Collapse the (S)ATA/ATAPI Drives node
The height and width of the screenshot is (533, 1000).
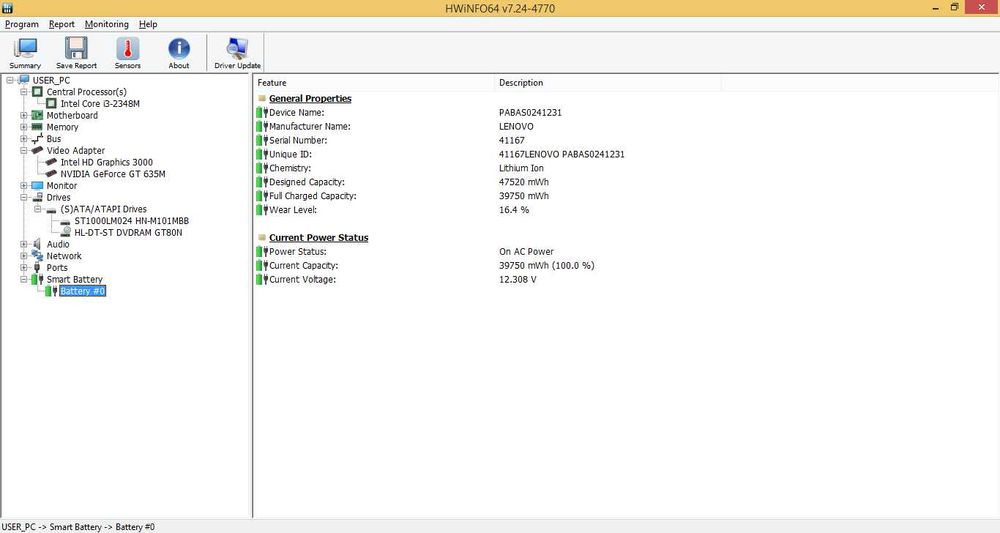tap(38, 209)
